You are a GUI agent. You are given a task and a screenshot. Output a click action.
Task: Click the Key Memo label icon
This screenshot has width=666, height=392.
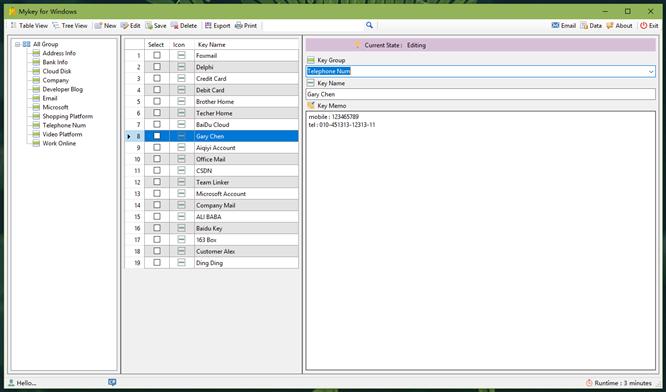(311, 105)
